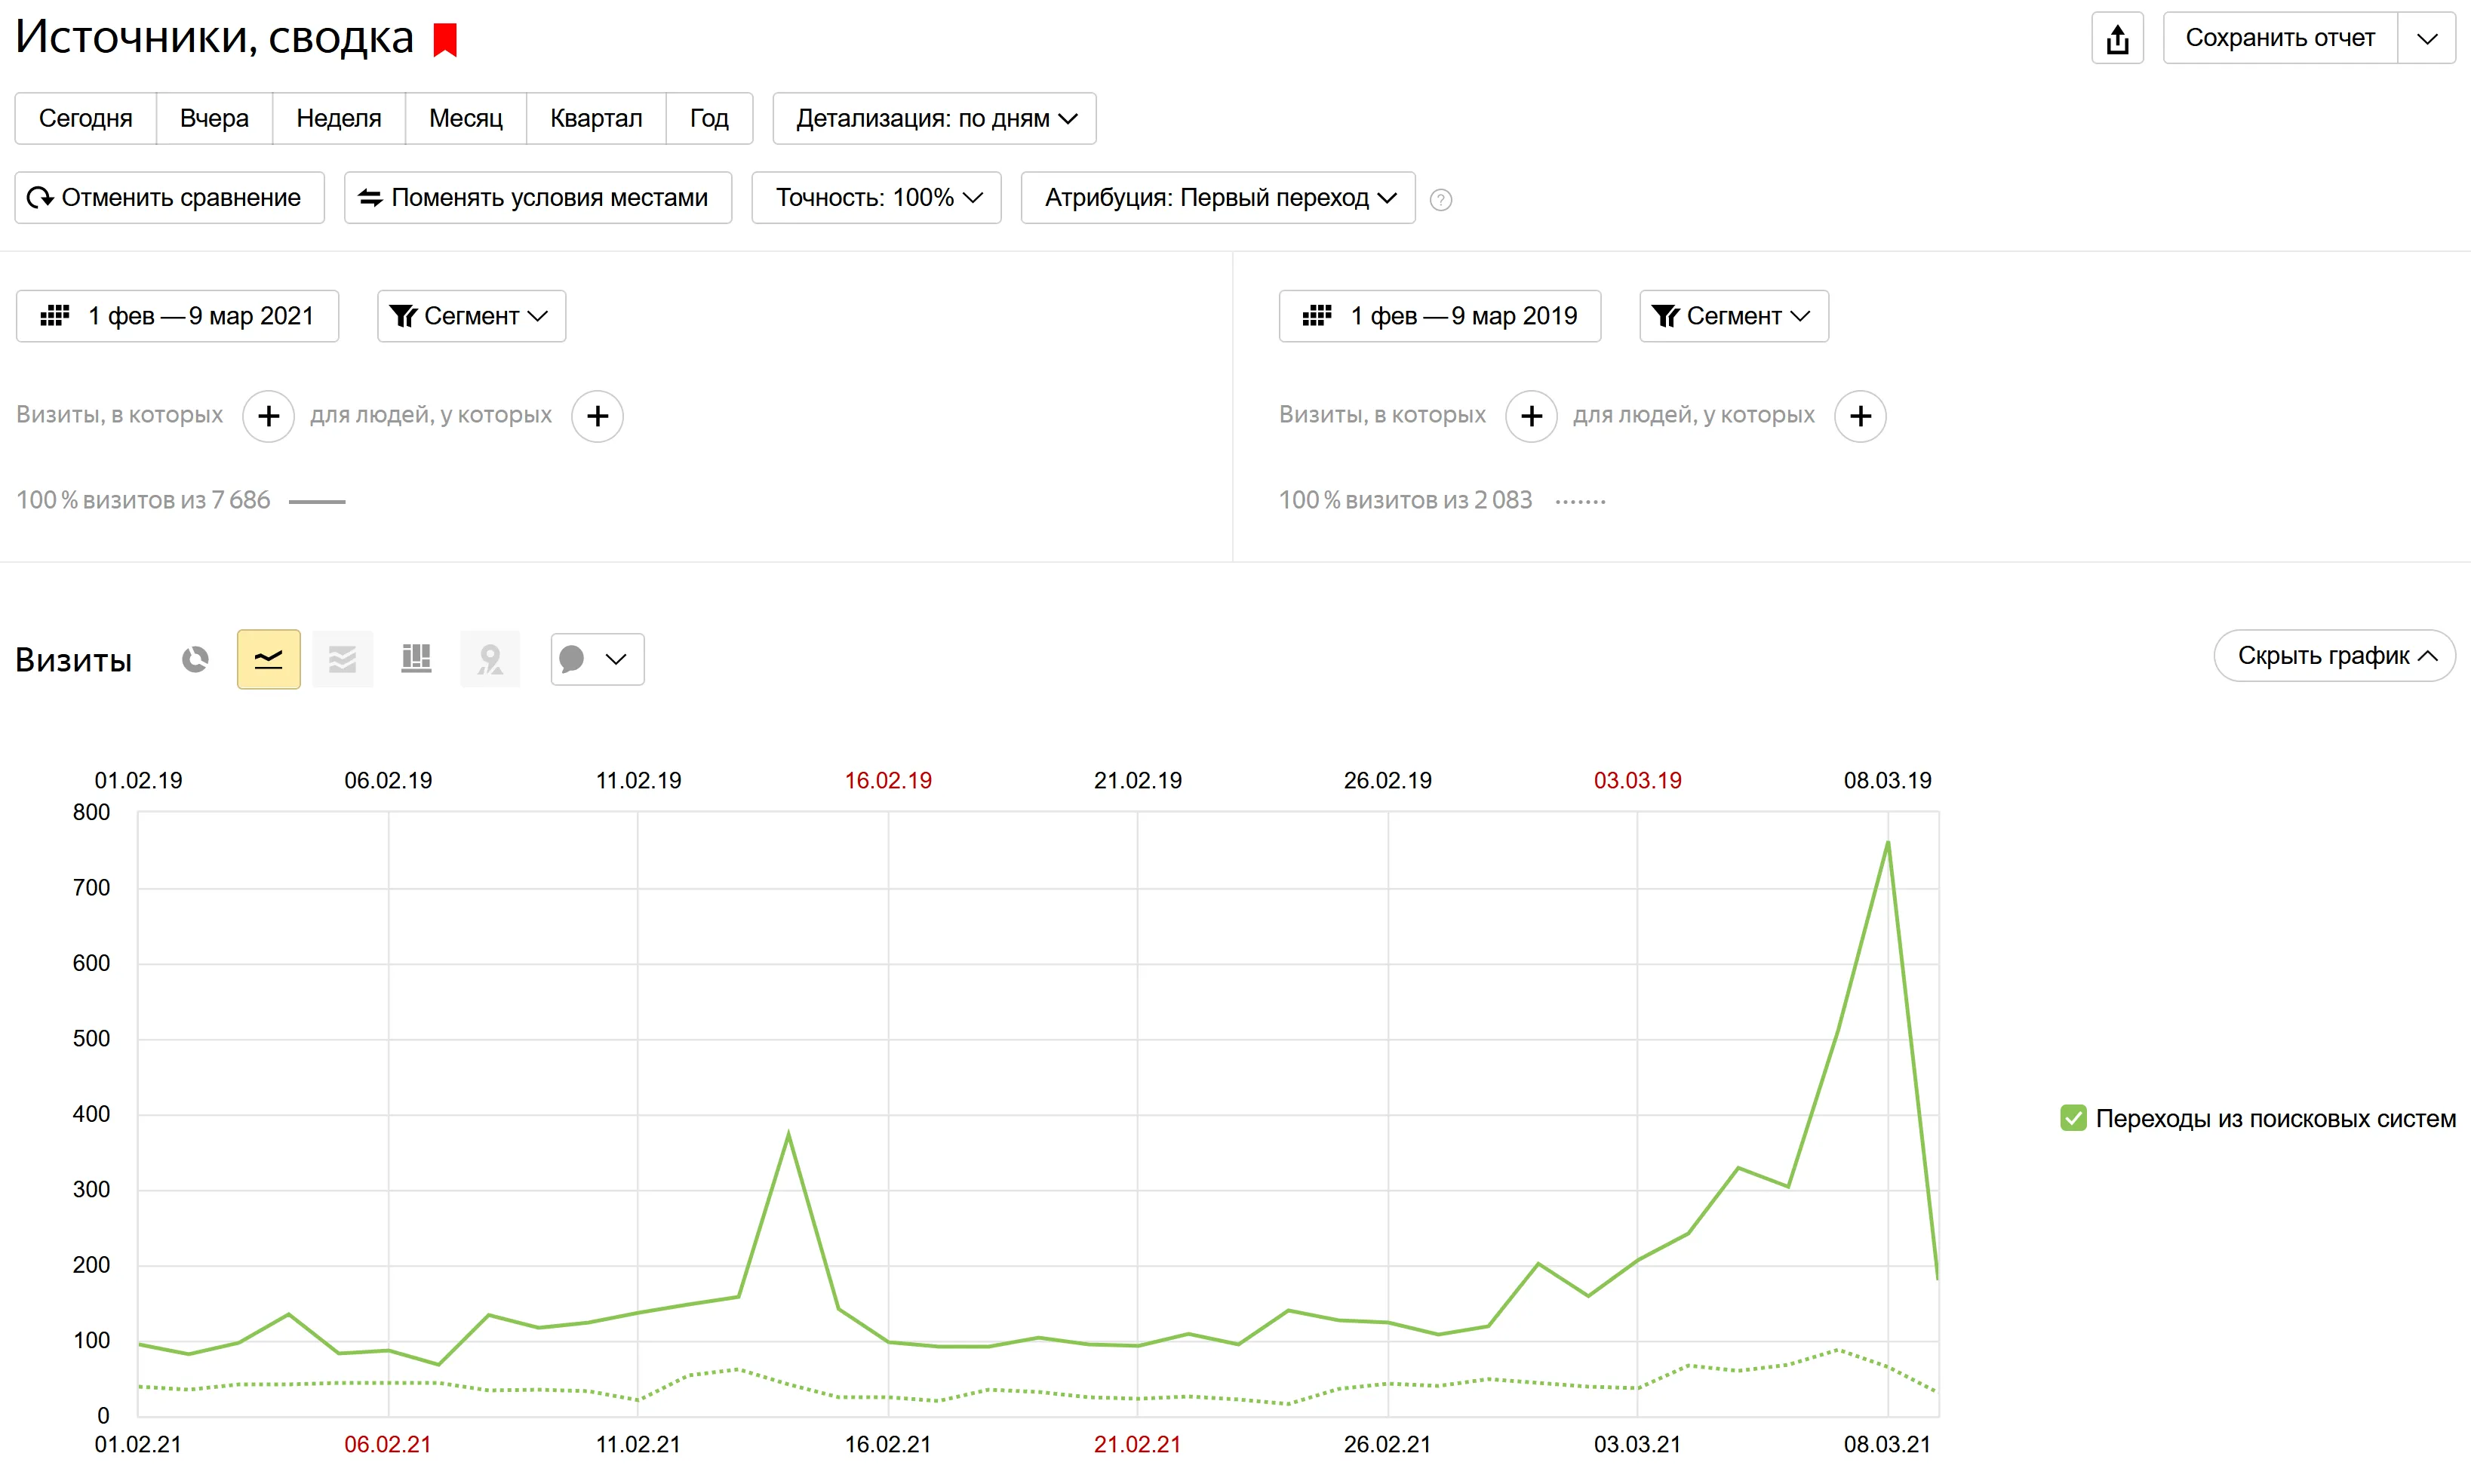
Task: Switch to the stacked areas chart view
Action: coord(342,658)
